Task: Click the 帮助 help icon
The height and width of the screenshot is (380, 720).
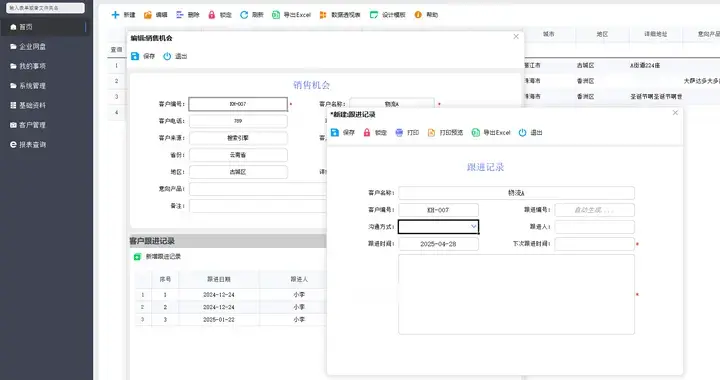Action: 418,15
